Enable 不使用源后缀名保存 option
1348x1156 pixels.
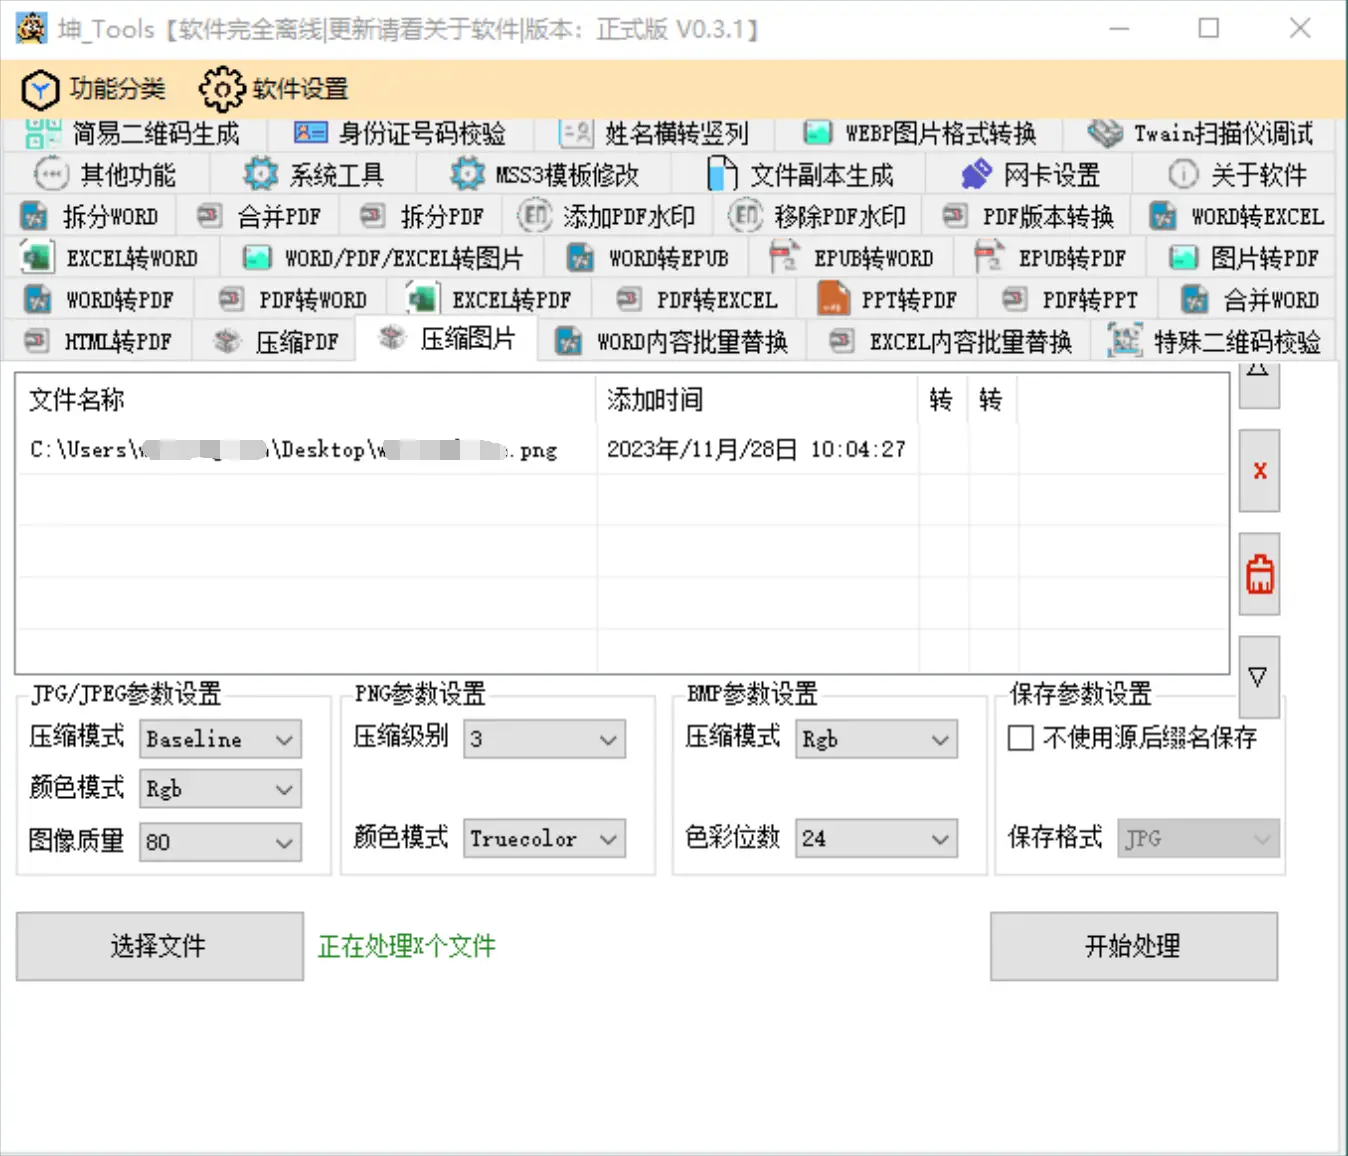click(x=1020, y=738)
